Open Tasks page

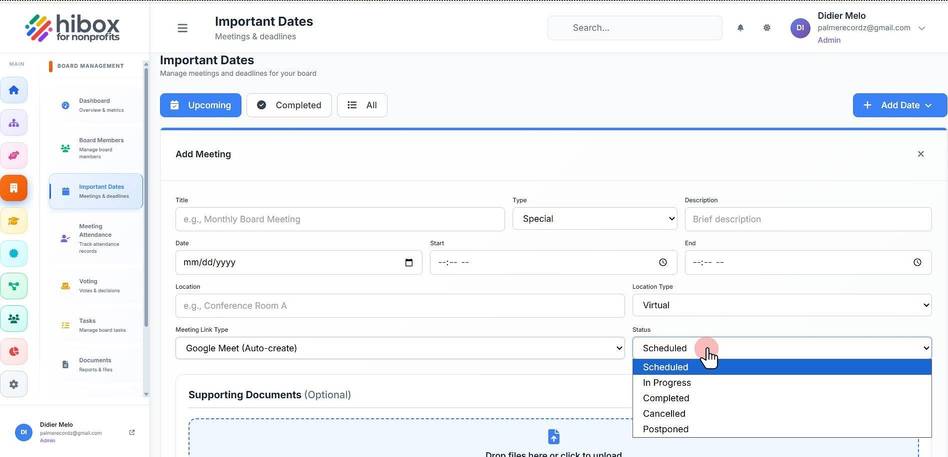click(96, 325)
